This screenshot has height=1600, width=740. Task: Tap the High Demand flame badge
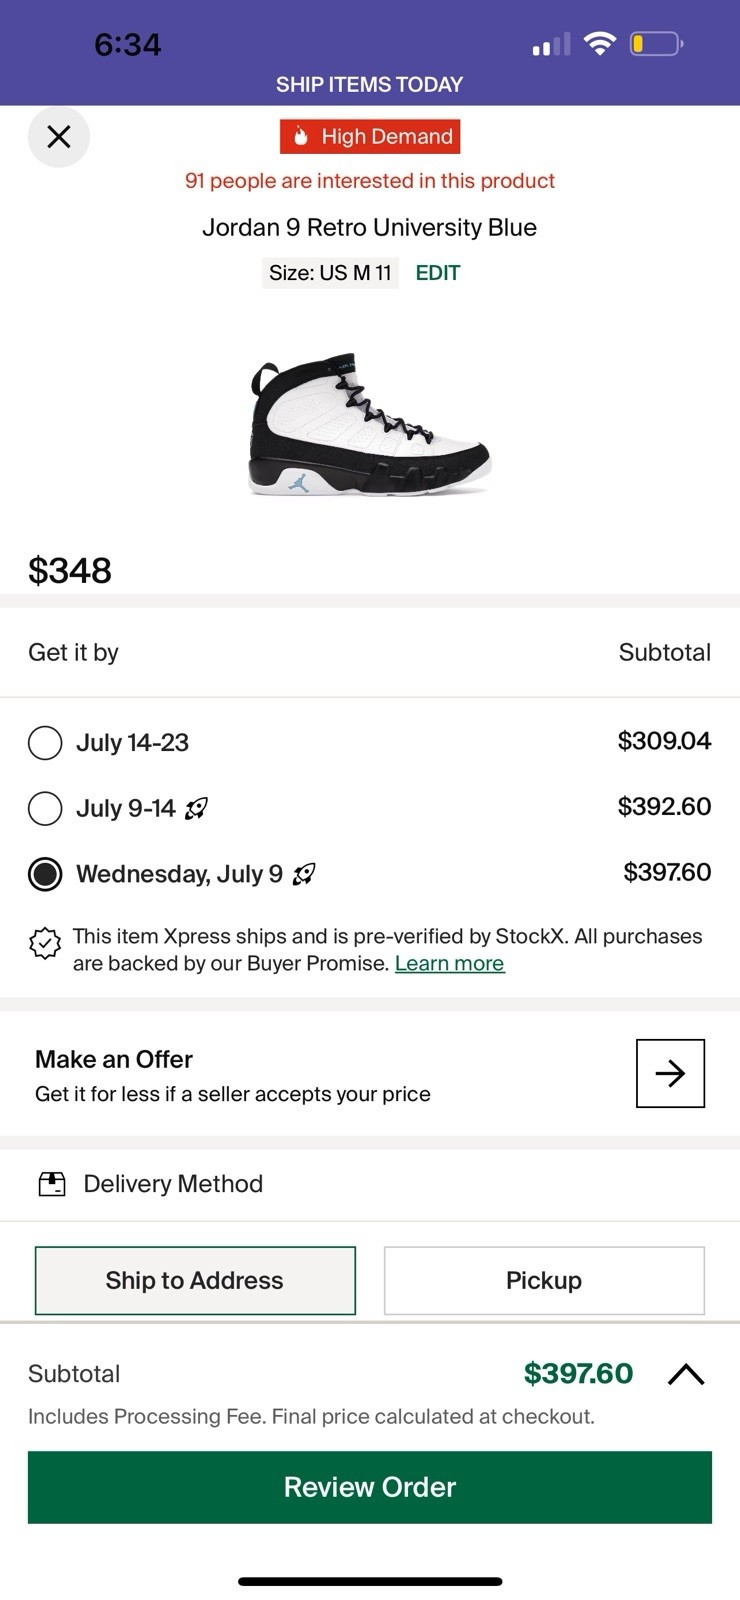[370, 136]
